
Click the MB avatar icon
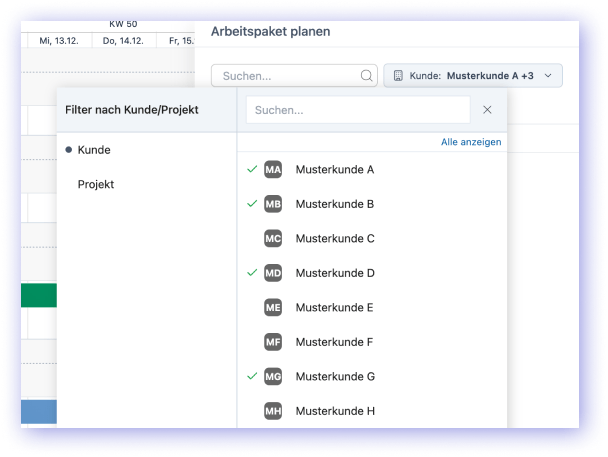point(273,204)
